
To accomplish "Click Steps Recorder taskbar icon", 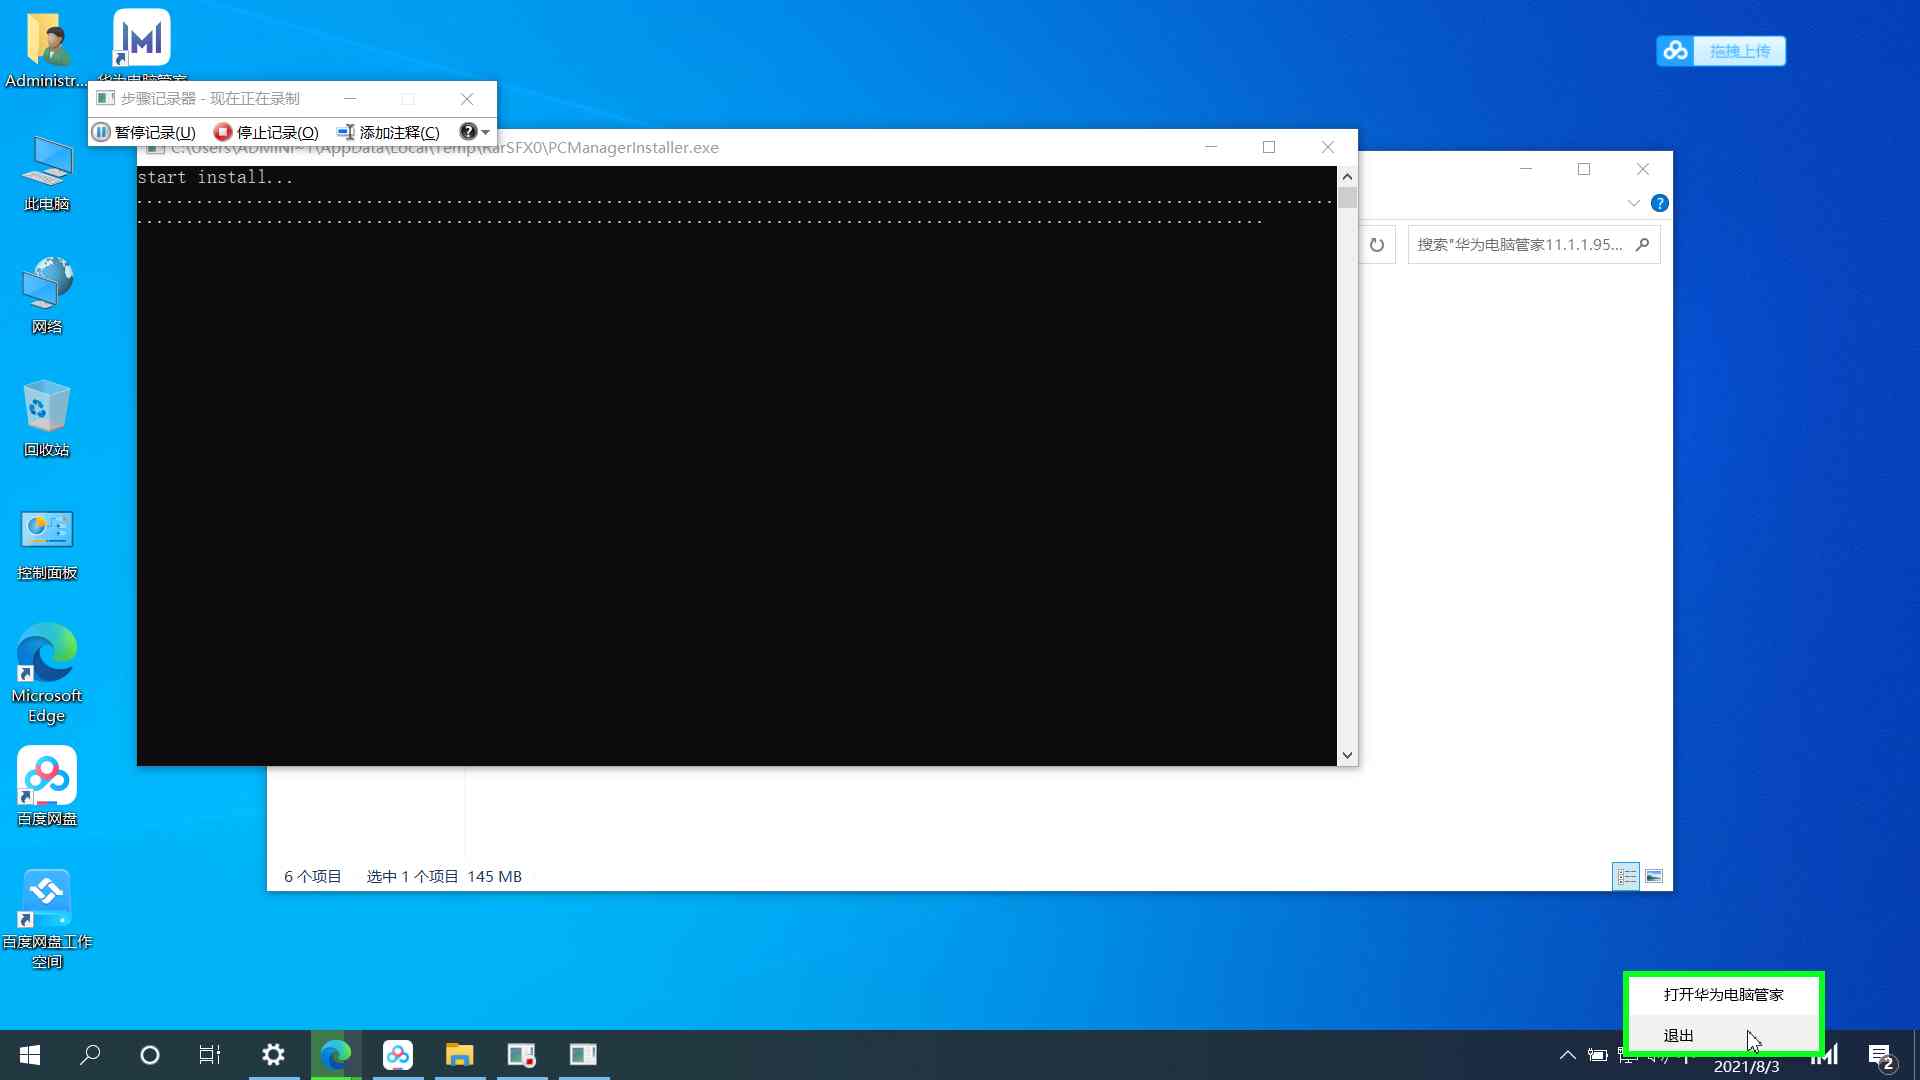I will (521, 1054).
